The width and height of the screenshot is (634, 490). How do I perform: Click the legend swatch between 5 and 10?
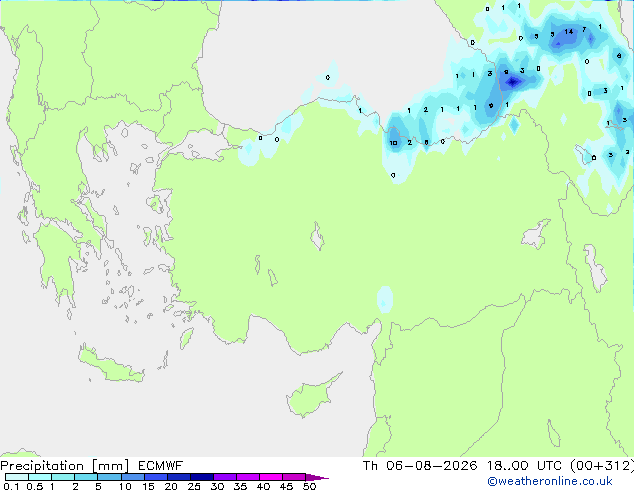coord(109,477)
